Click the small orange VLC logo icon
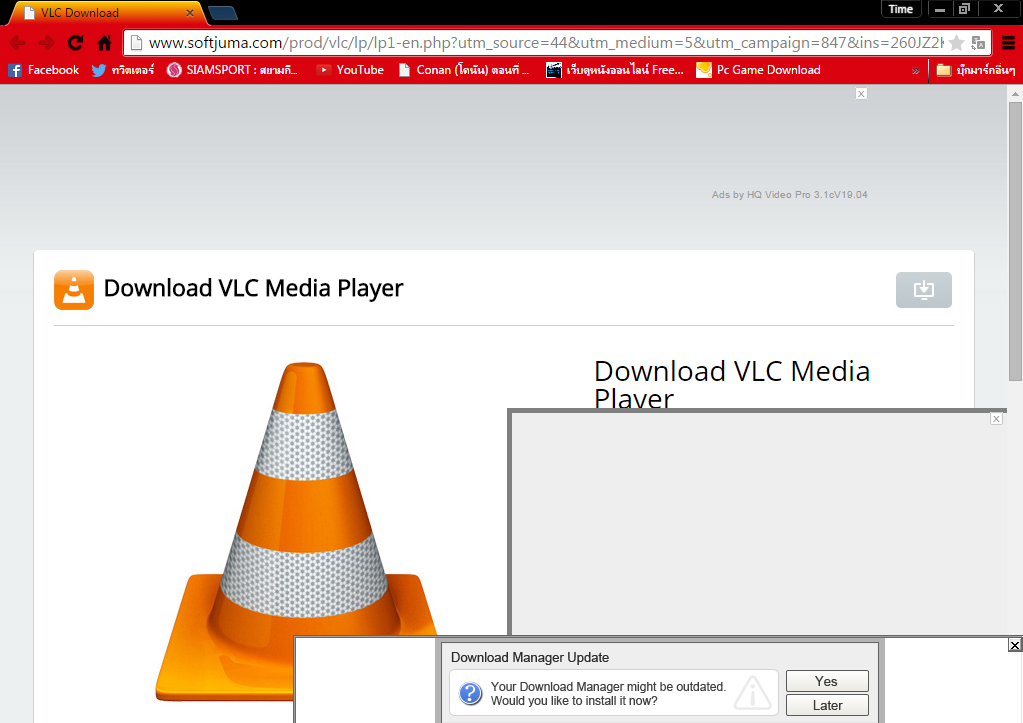The width and height of the screenshot is (1023, 723). point(74,290)
